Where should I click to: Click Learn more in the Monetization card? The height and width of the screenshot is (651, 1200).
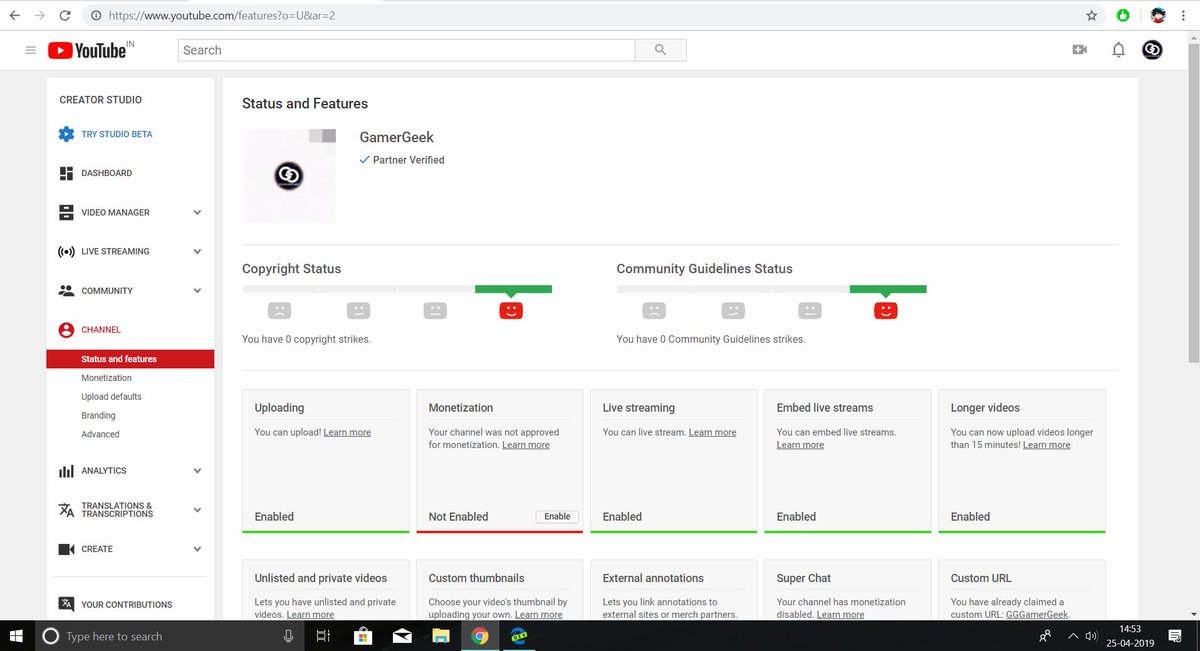pos(526,444)
